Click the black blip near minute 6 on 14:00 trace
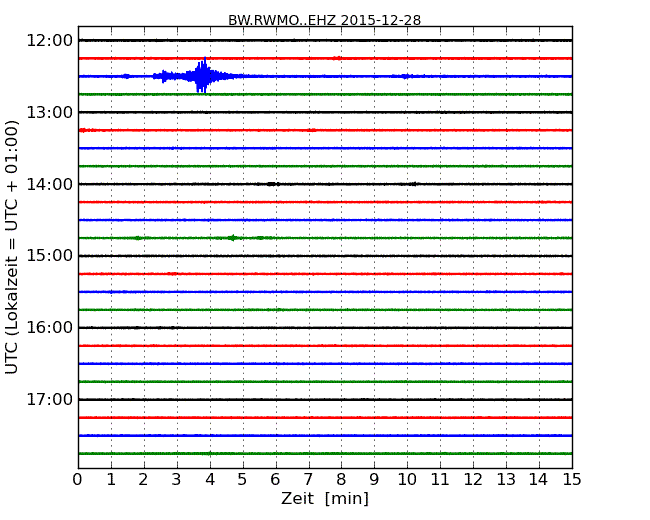 [x=272, y=184]
